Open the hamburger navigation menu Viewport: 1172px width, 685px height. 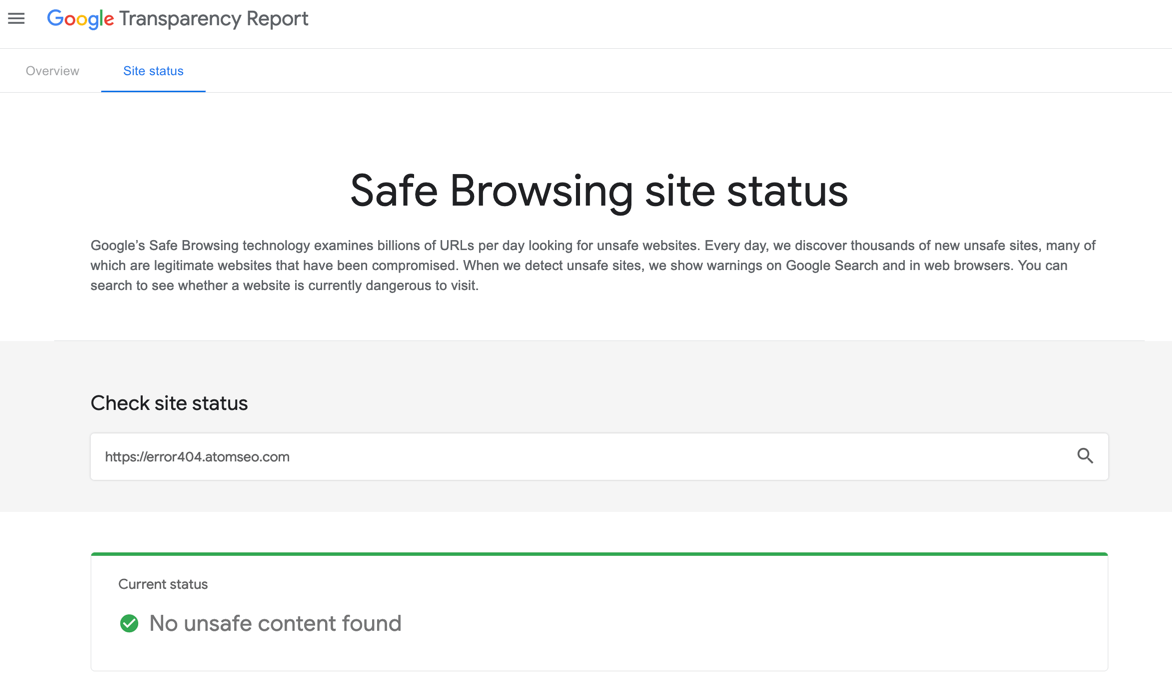coord(16,19)
